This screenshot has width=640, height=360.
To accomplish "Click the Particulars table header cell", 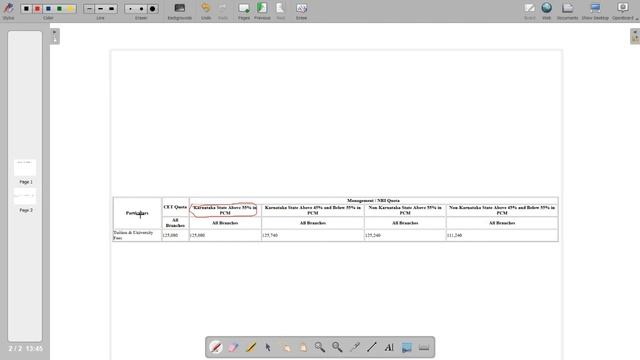I will (137, 213).
